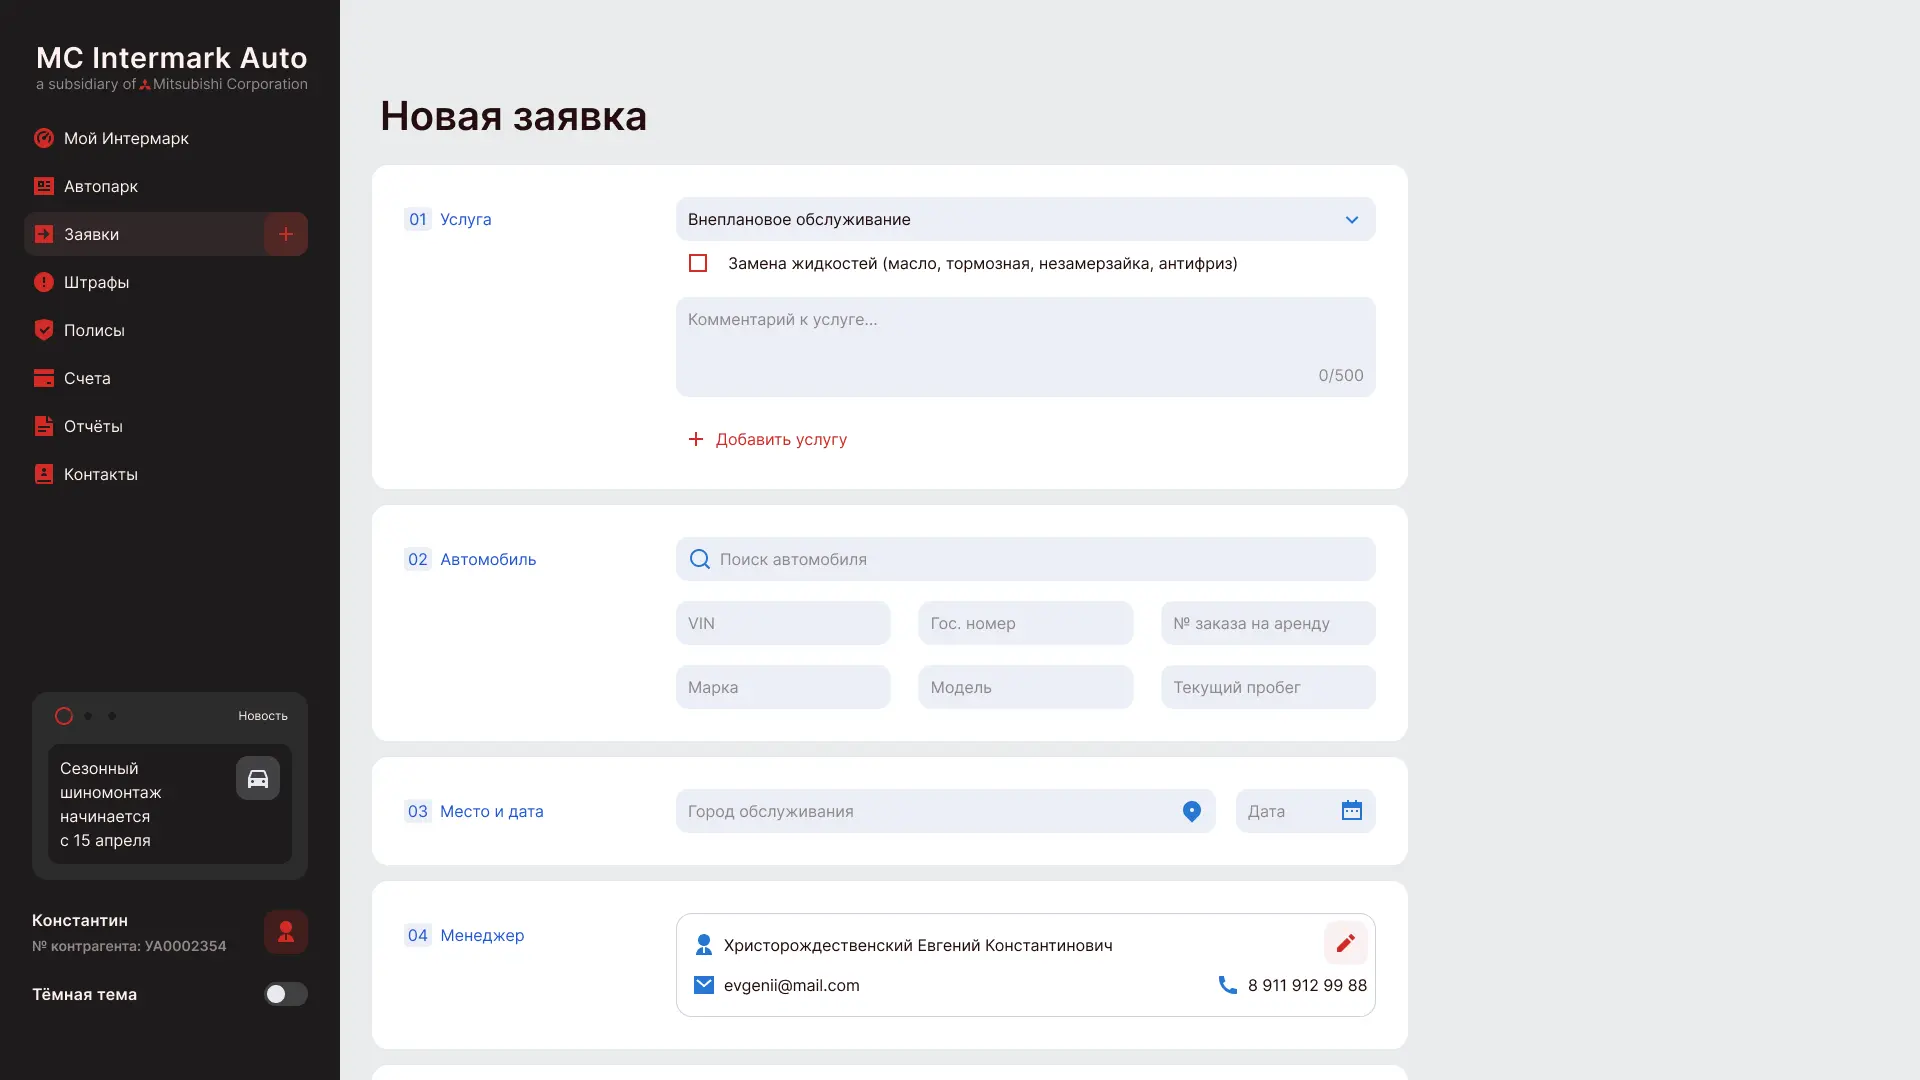Click Город обслуживания input field
Image resolution: width=1920 pixels, height=1080 pixels.
click(x=946, y=811)
